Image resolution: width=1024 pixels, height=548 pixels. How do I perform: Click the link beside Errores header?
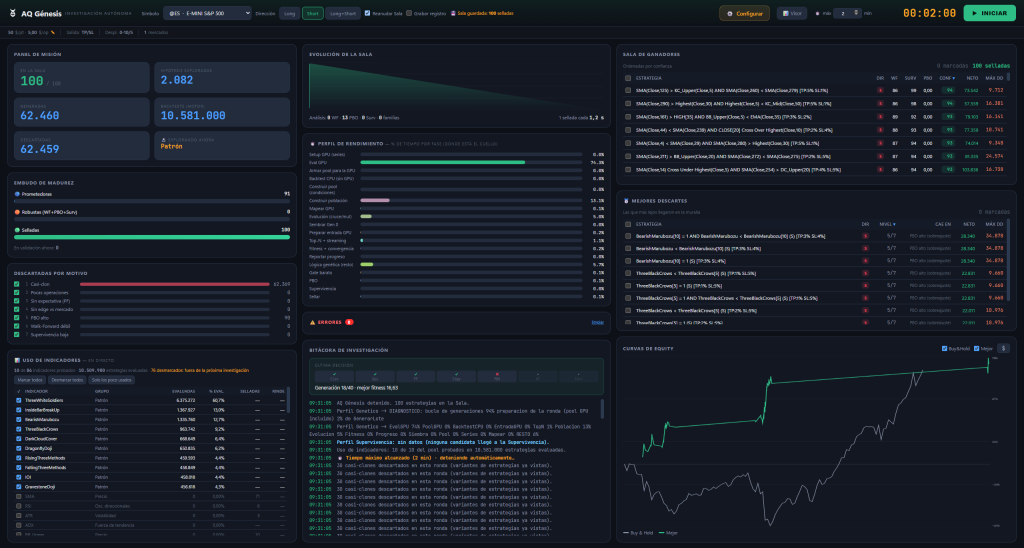coord(597,322)
